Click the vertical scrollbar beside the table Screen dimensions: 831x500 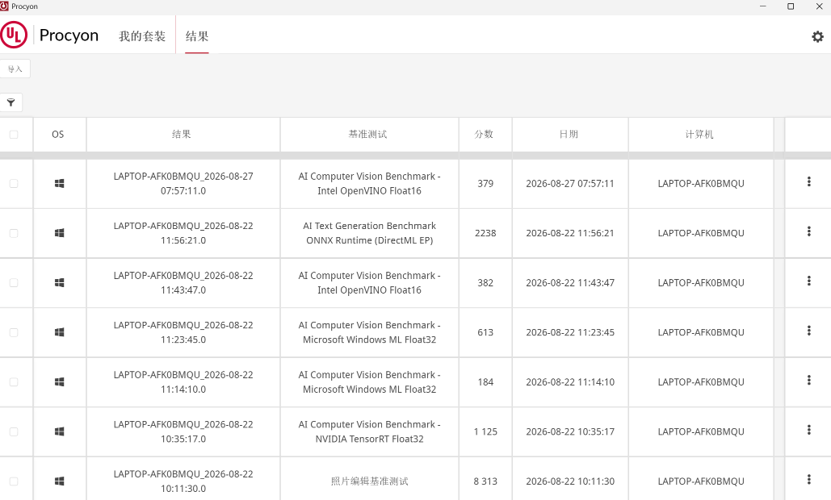pyautogui.click(x=779, y=309)
